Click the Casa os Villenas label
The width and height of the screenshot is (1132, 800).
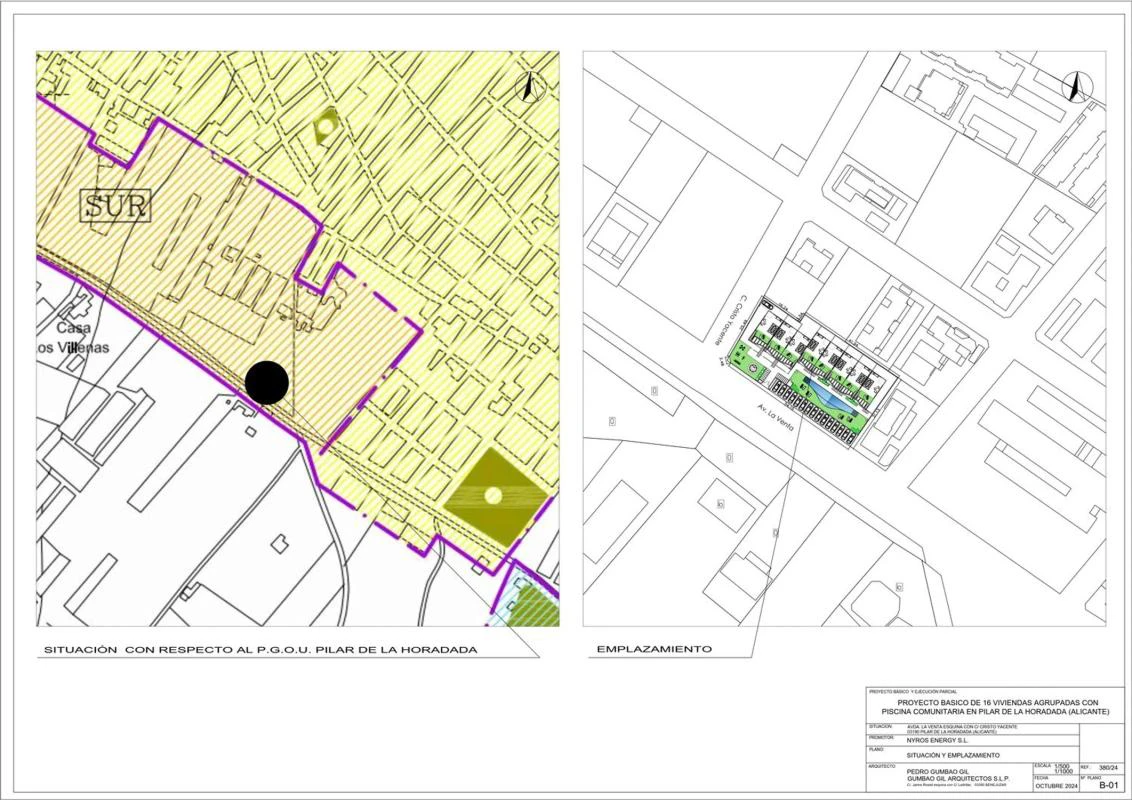(74, 338)
